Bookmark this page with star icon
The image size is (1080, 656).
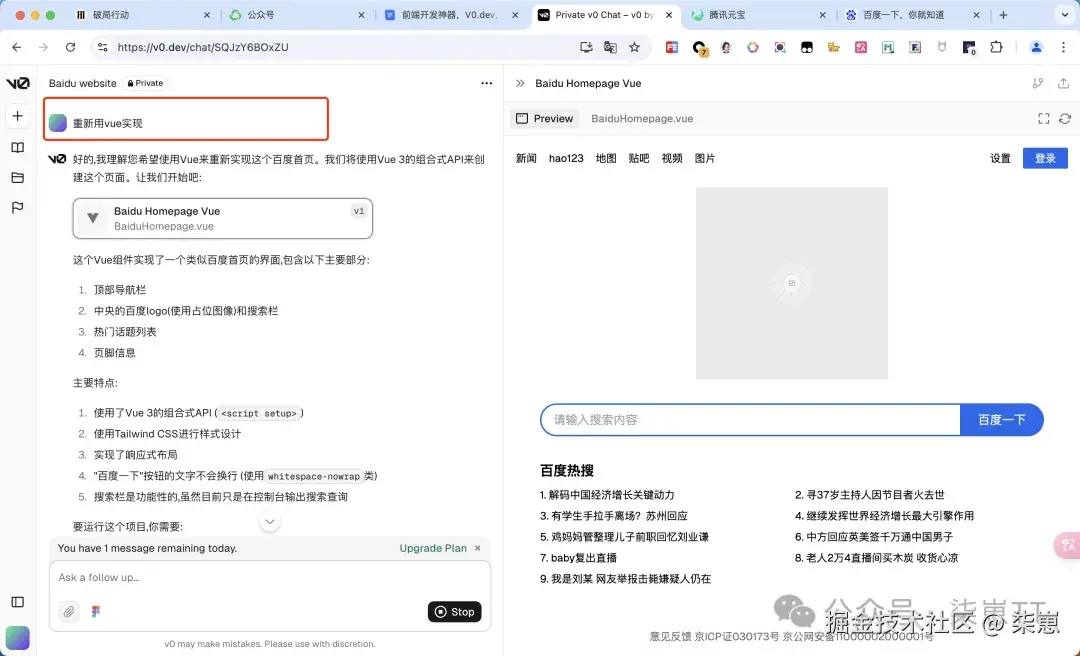tap(634, 47)
